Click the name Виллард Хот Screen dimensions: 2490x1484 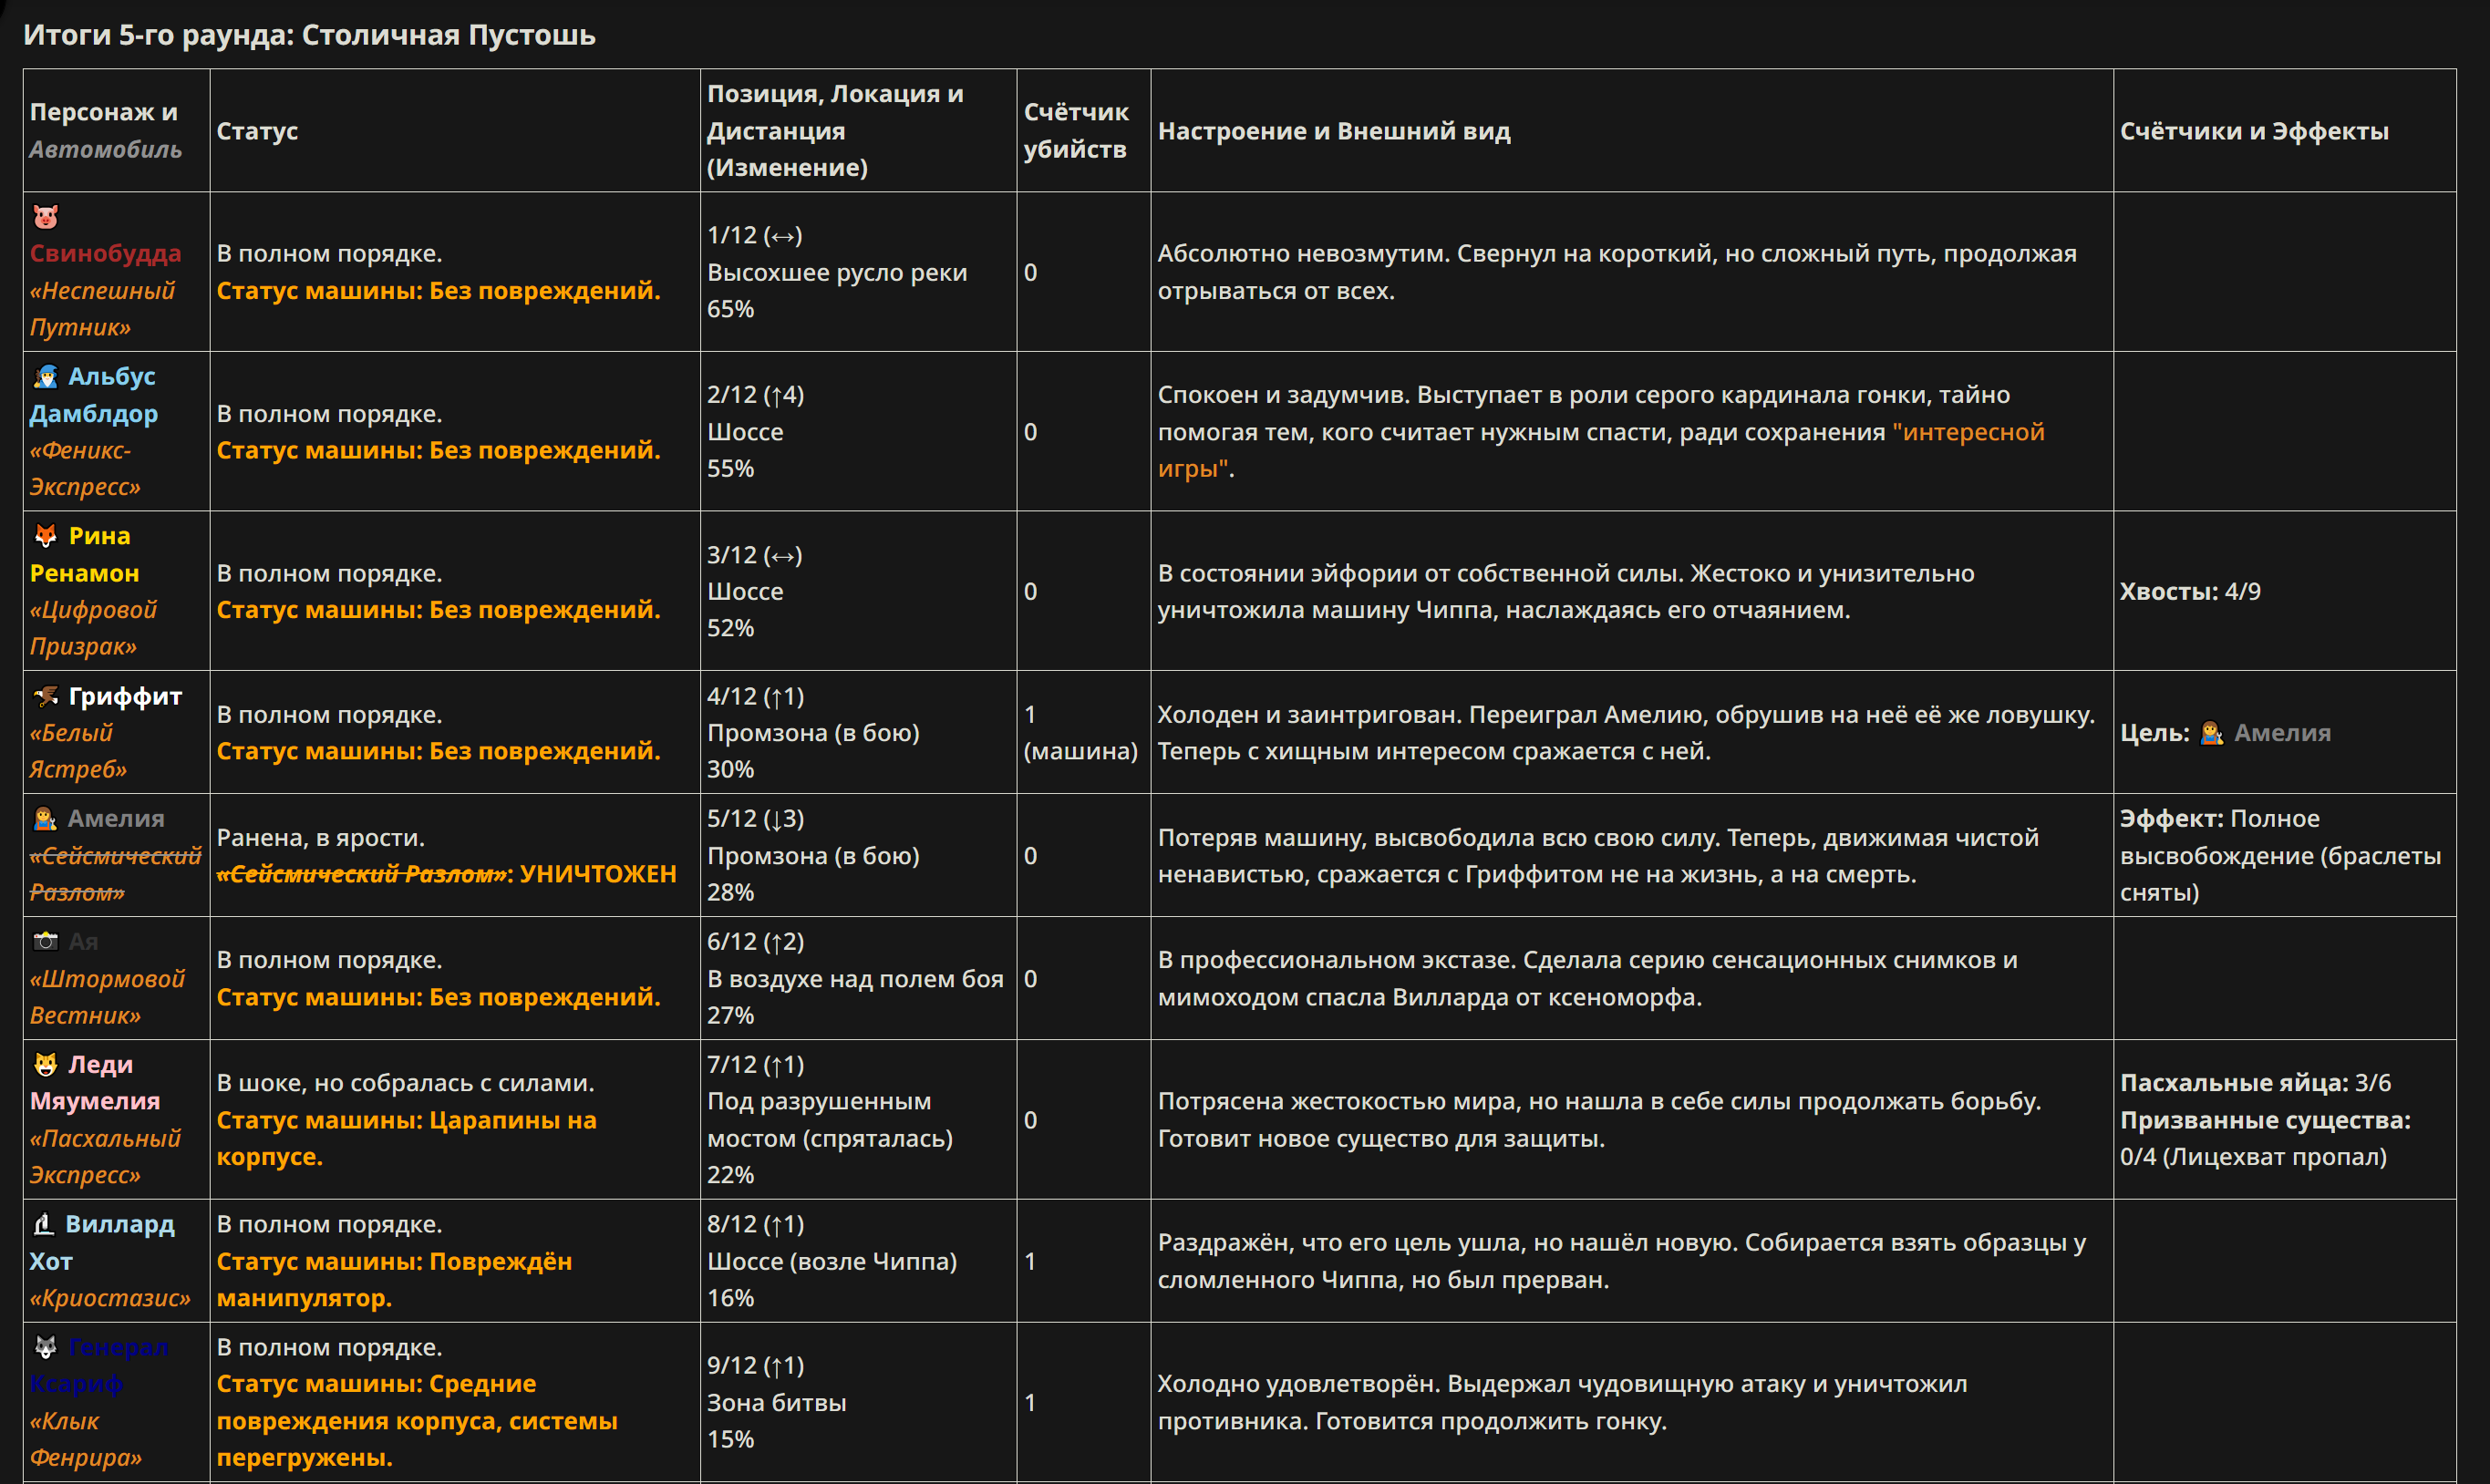click(102, 1242)
